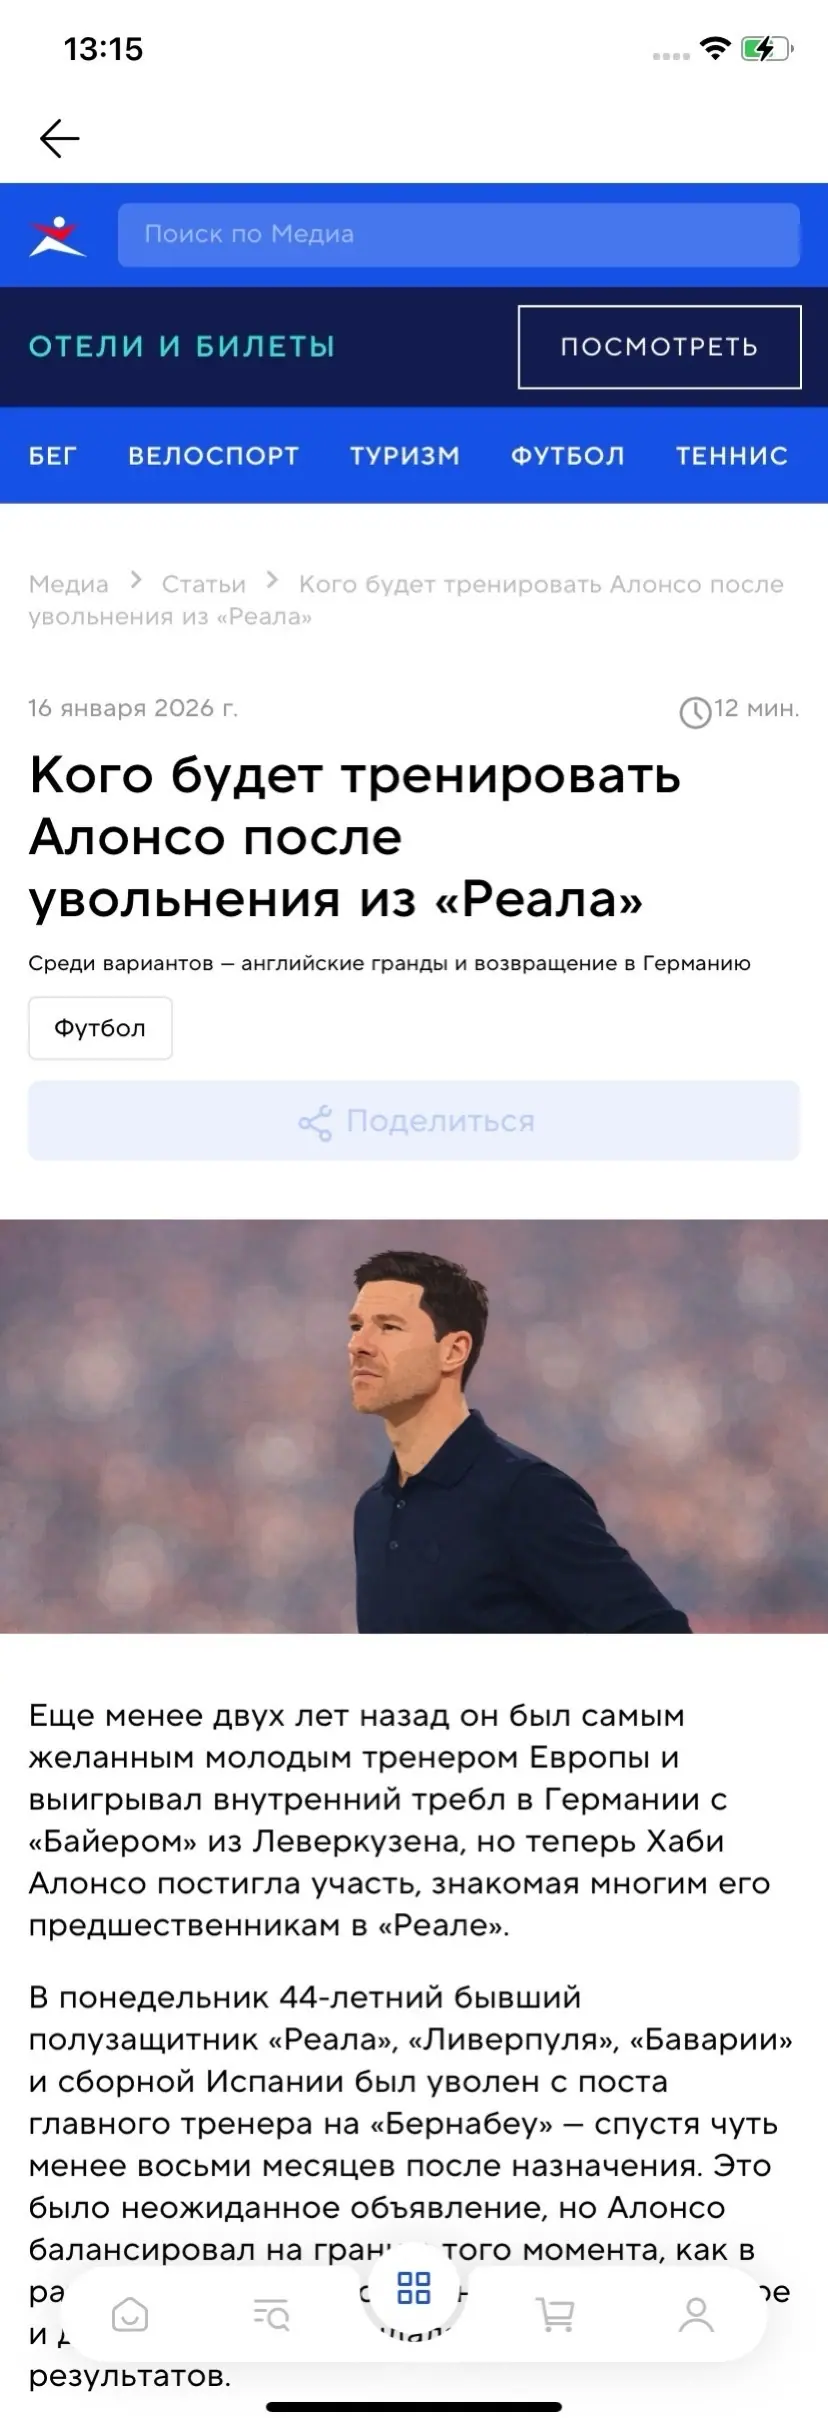This screenshot has height=2428, width=828.
Task: Select the 'ВЕЛОСПОРТ' category tab
Action: click(214, 456)
